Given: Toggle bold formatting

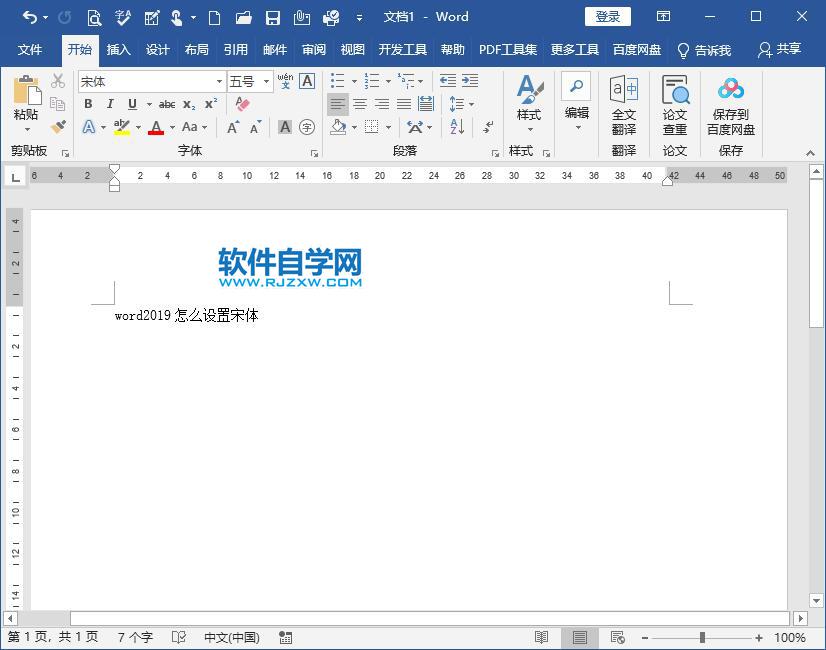Looking at the screenshot, I should coord(88,104).
